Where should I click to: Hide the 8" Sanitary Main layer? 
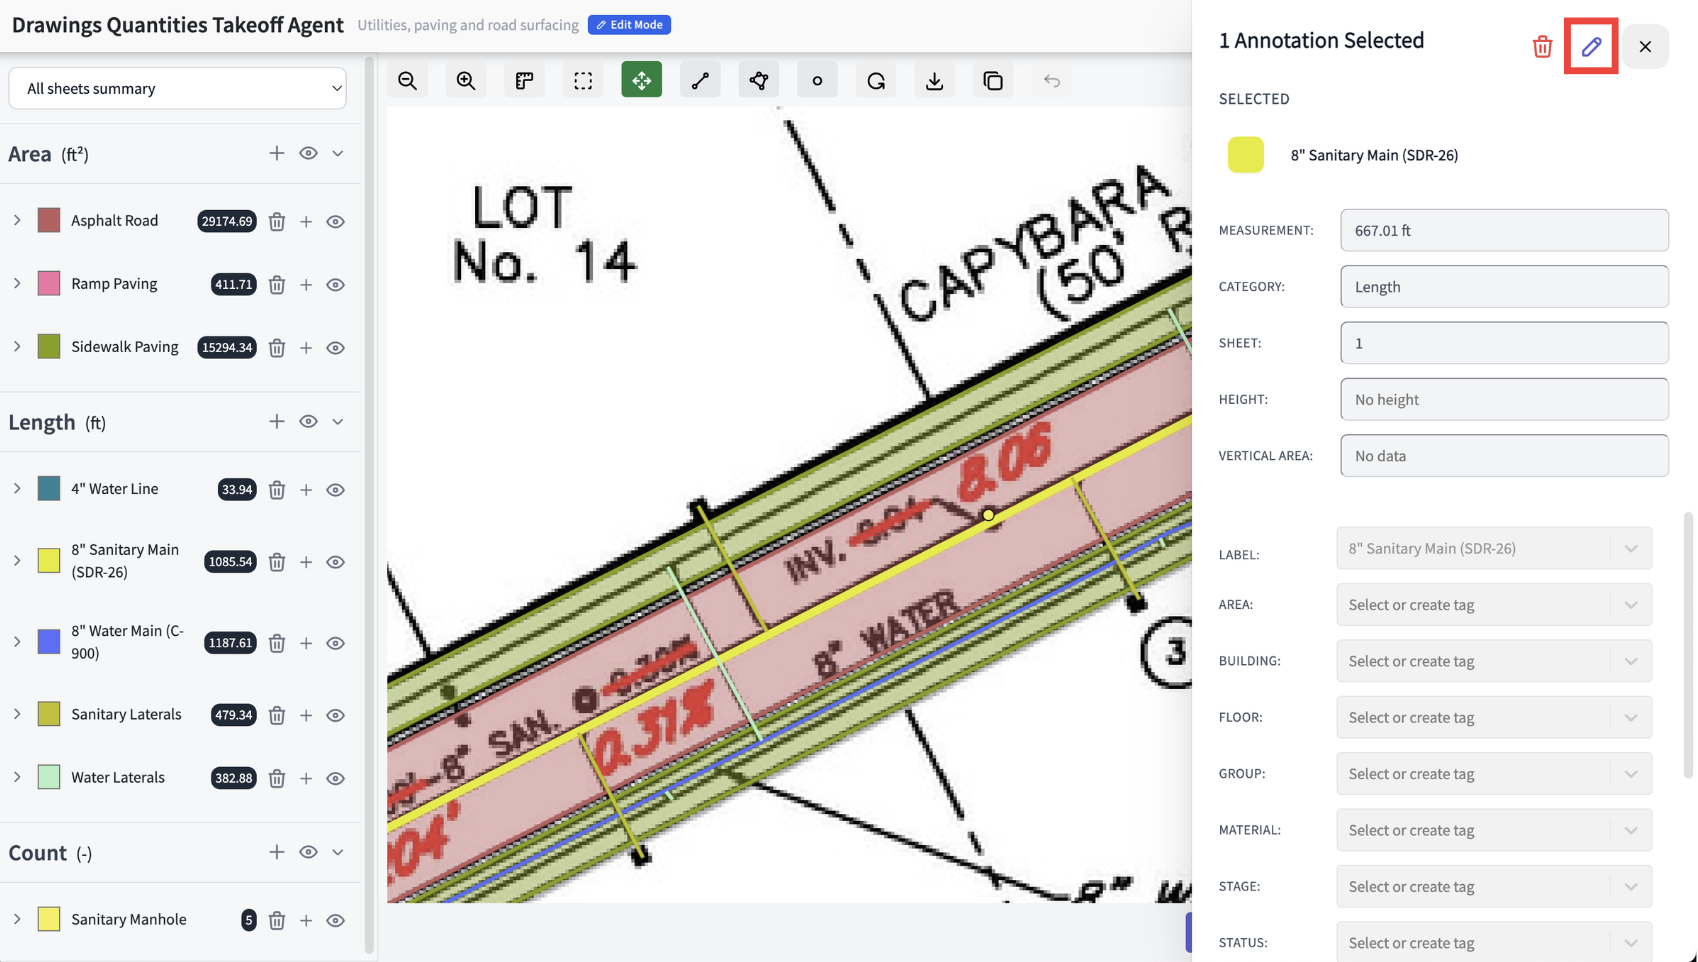[336, 562]
